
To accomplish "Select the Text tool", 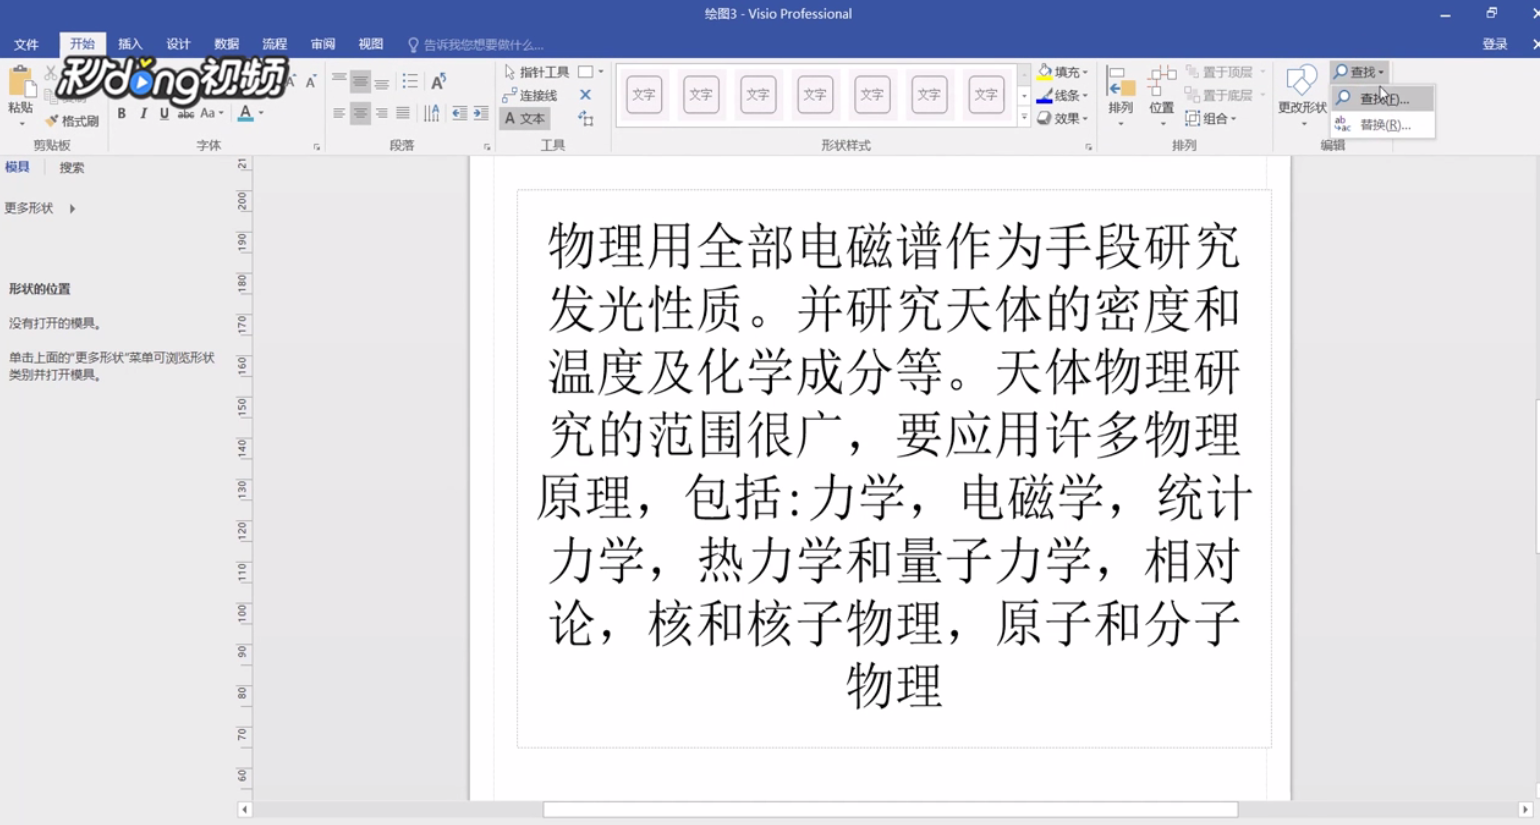I will click(x=523, y=118).
